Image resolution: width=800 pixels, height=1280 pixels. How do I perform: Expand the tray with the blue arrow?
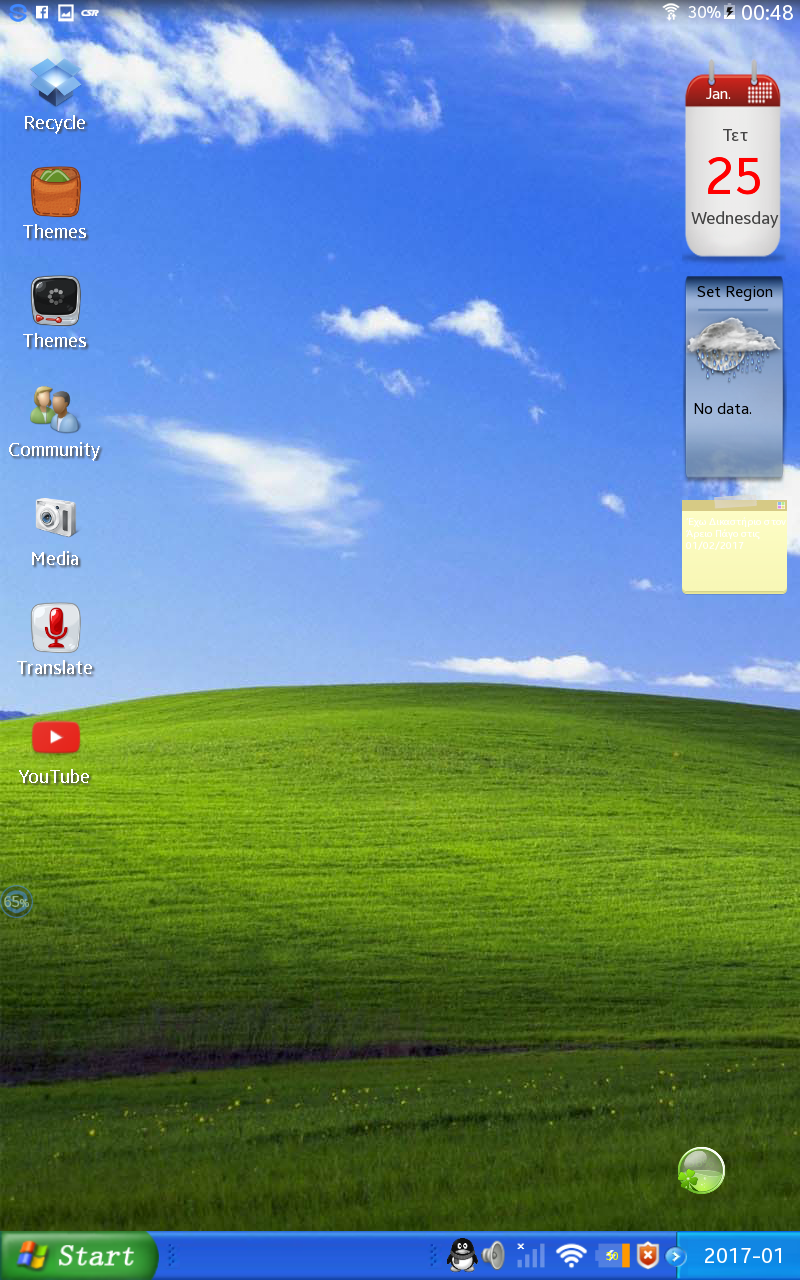click(x=676, y=1256)
